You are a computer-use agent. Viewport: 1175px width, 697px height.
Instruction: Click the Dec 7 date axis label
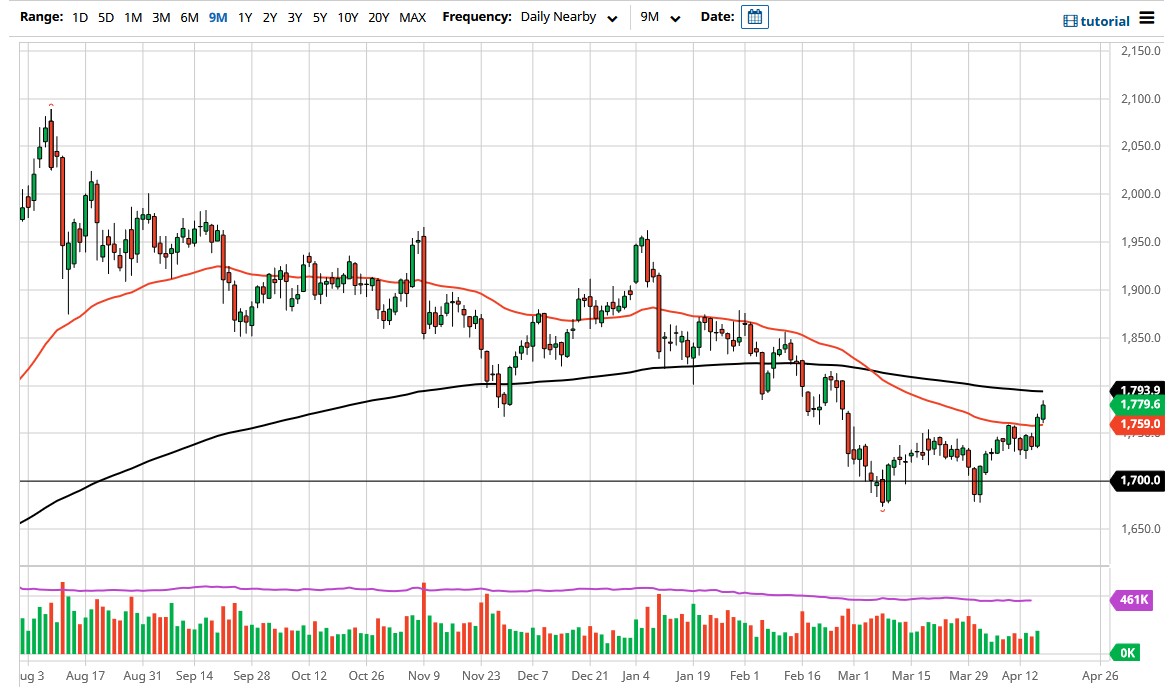tap(533, 676)
